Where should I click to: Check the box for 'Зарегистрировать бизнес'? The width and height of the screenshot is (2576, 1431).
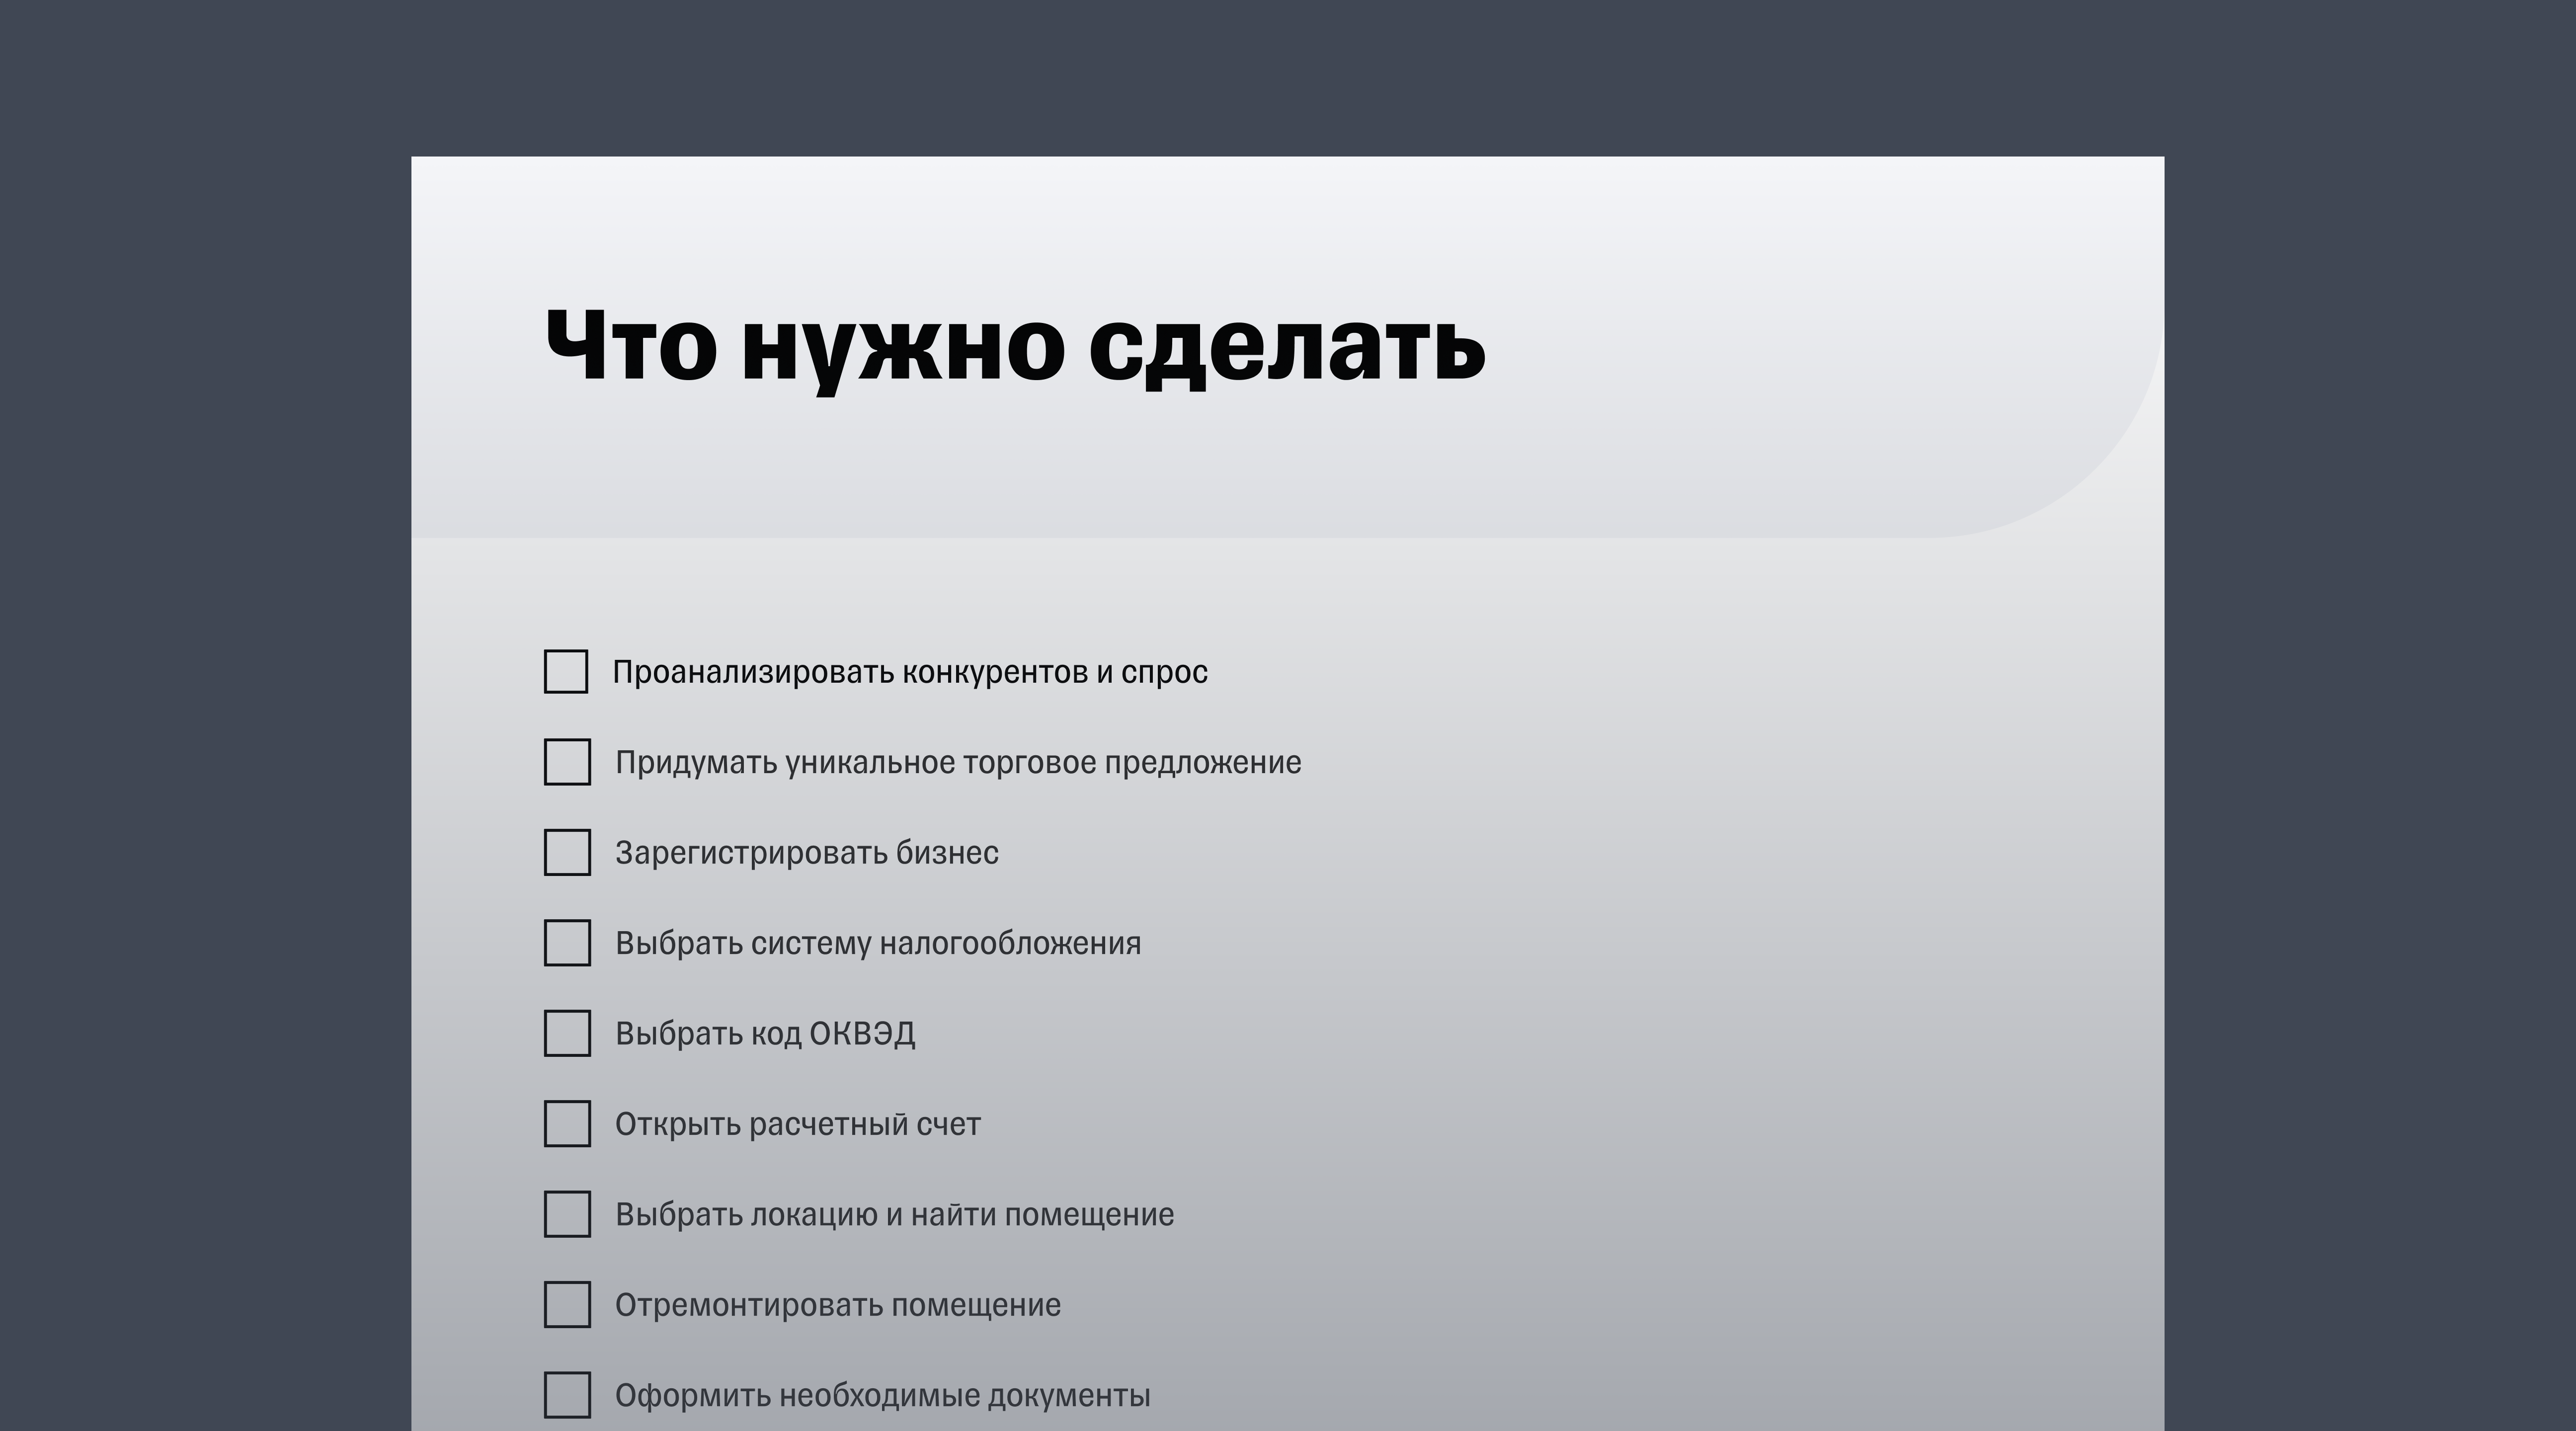coord(566,853)
